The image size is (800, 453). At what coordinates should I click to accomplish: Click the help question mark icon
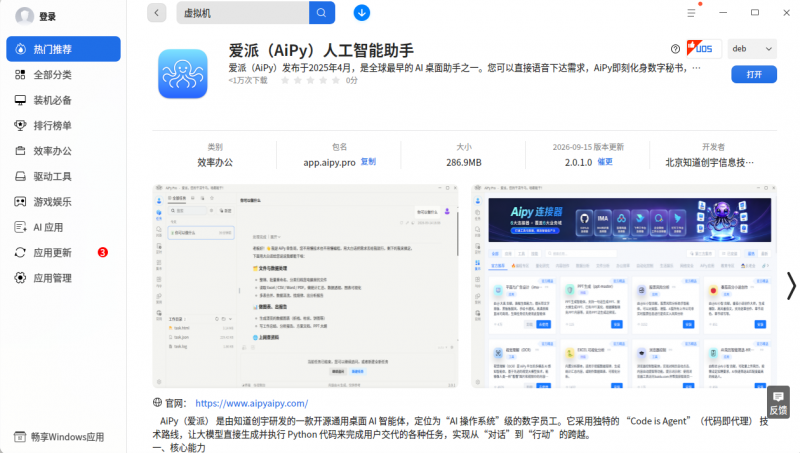(x=676, y=49)
